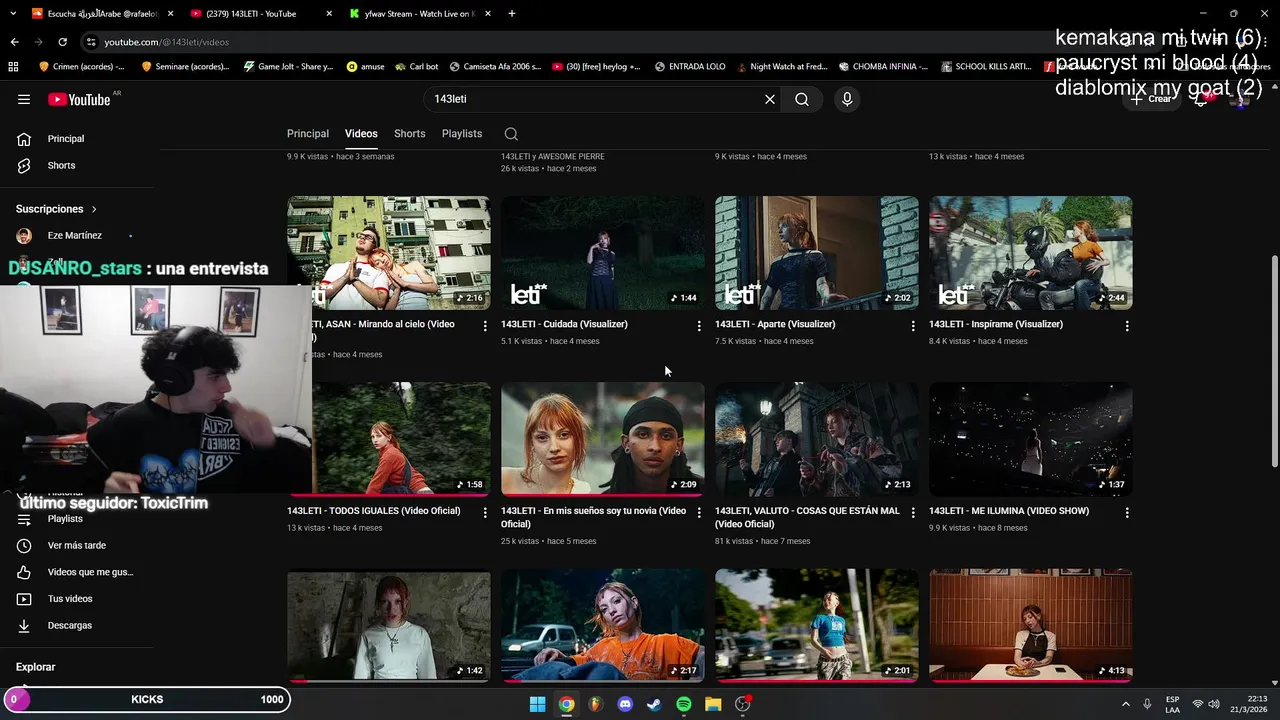This screenshot has height=720, width=1280.
Task: Go back with the browser arrow
Action: 14,42
